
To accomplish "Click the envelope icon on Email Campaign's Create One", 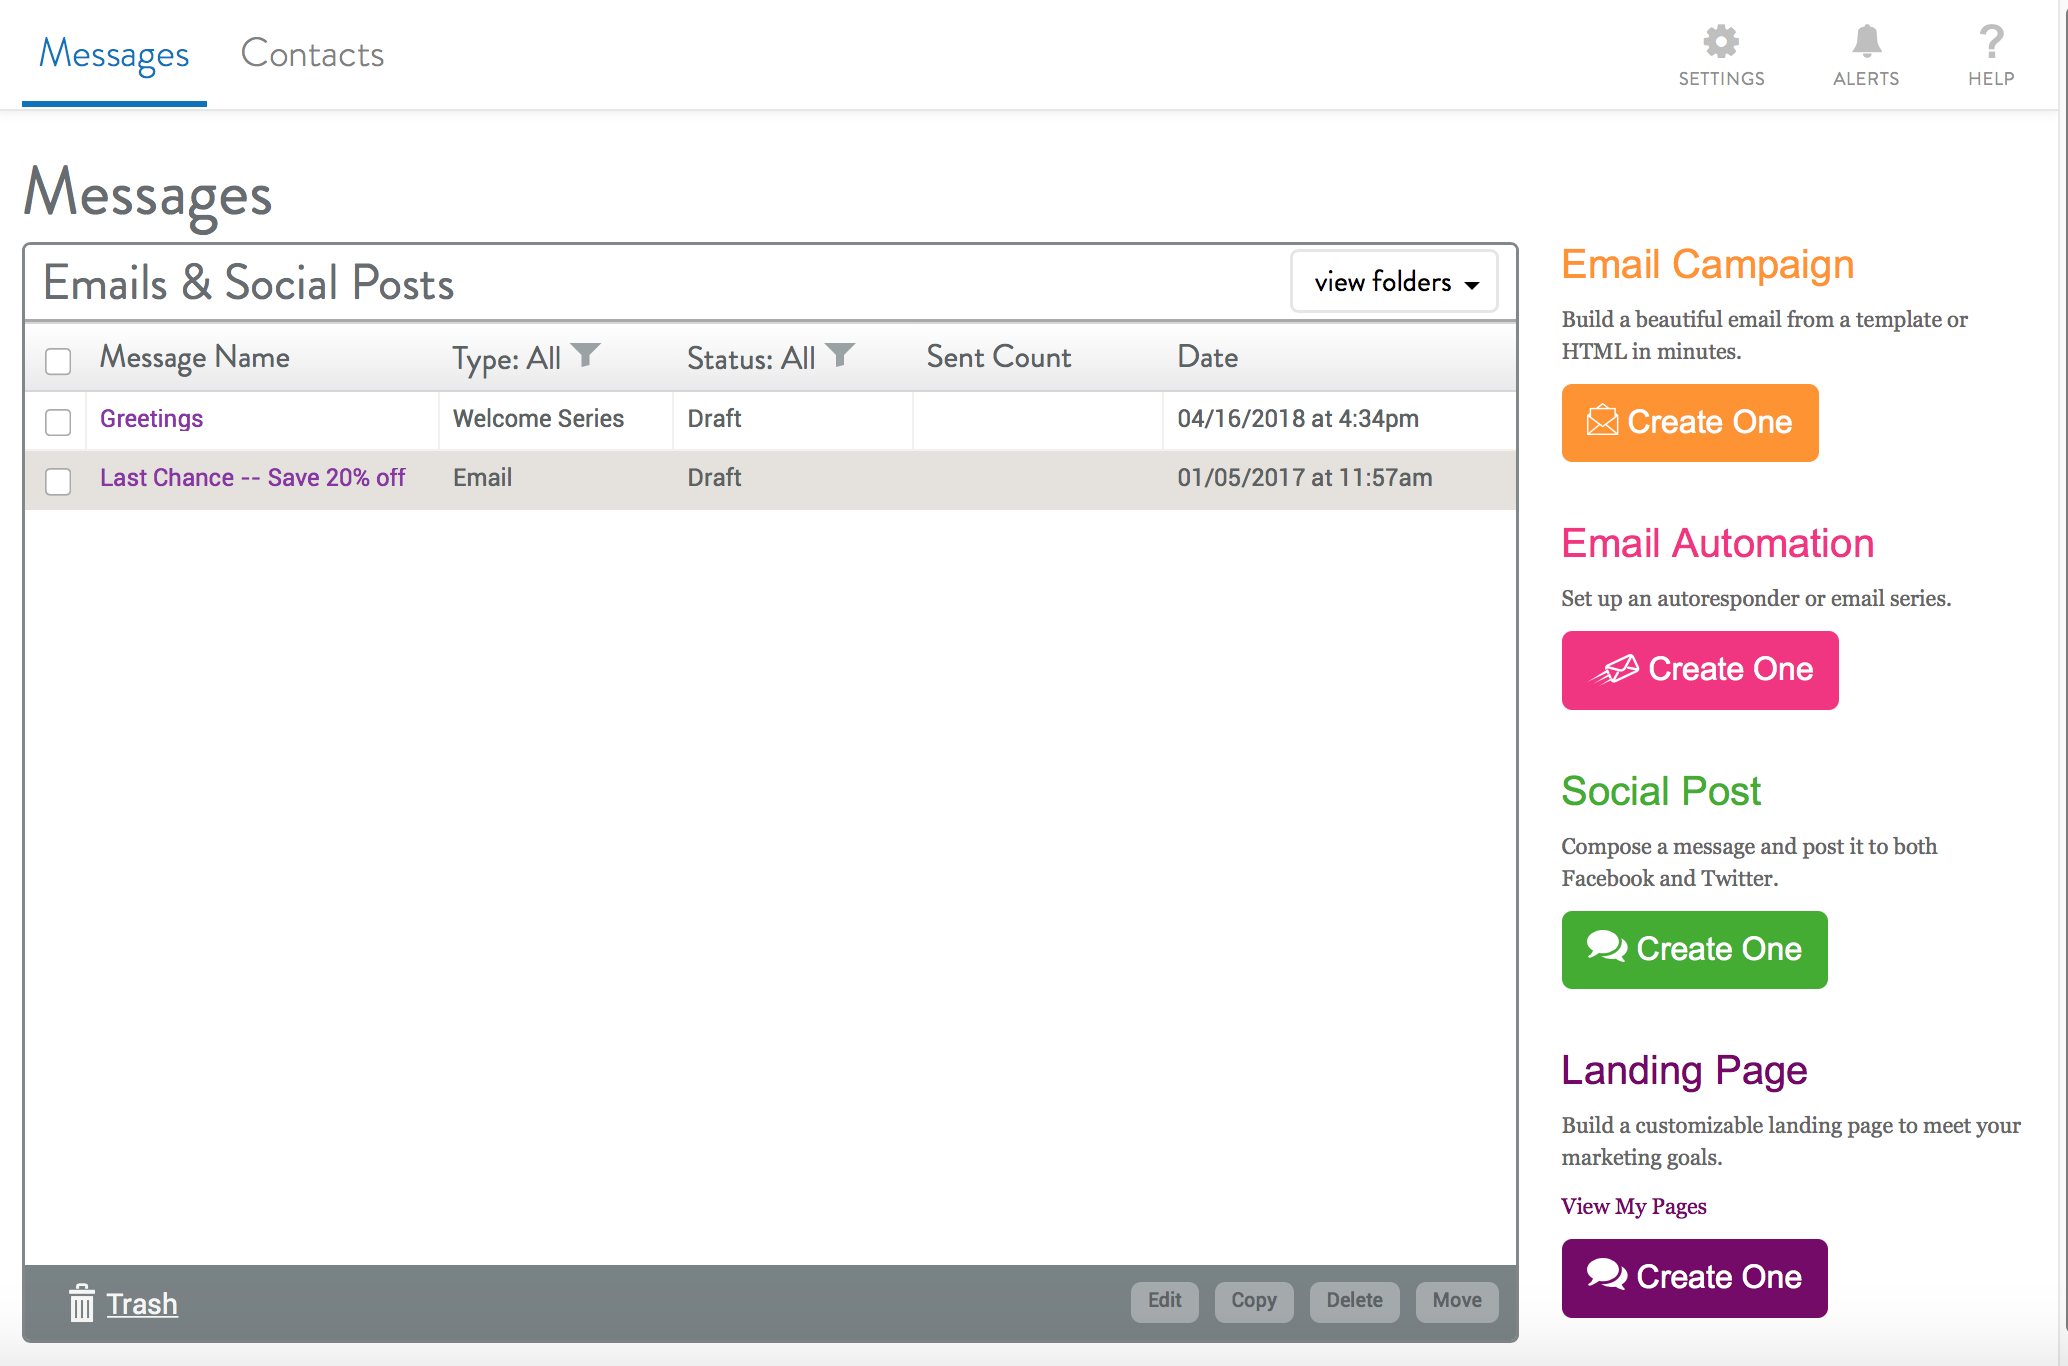I will click(1605, 422).
